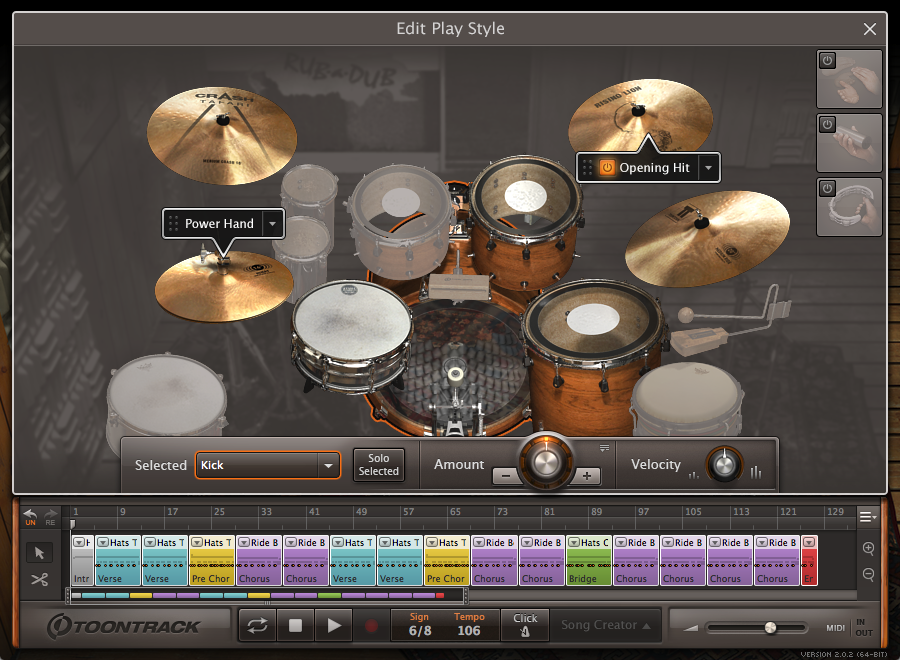Choose the arrow pointer tool
The image size is (900, 660).
(x=39, y=553)
